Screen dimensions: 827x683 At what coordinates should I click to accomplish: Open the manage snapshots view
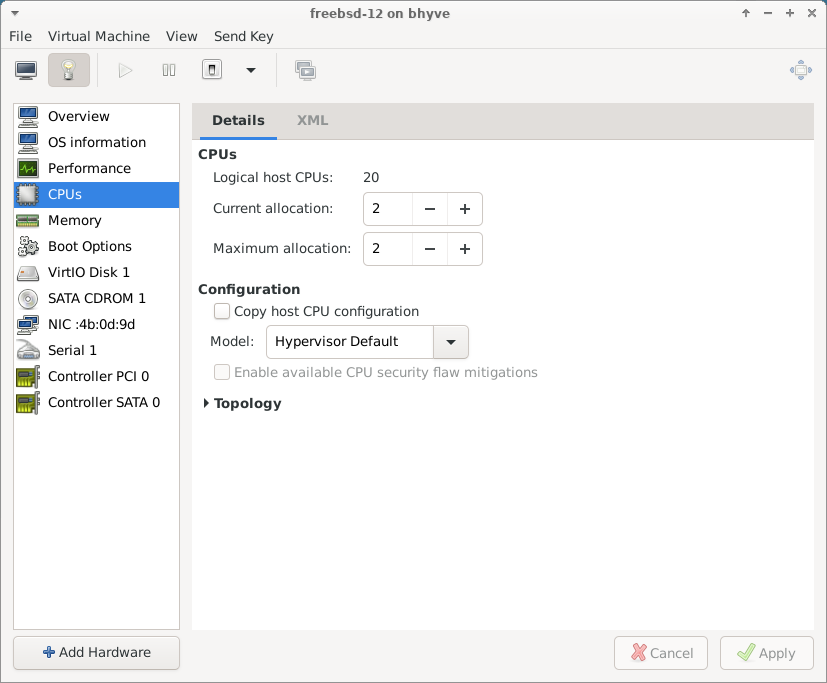click(305, 70)
